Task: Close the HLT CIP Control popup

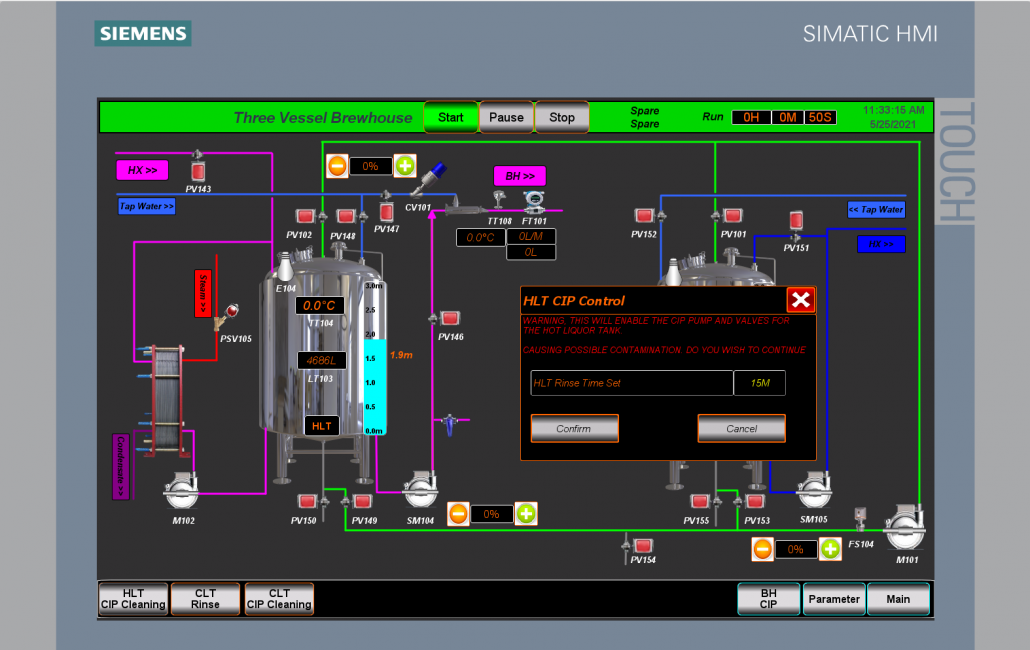Action: pyautogui.click(x=801, y=300)
